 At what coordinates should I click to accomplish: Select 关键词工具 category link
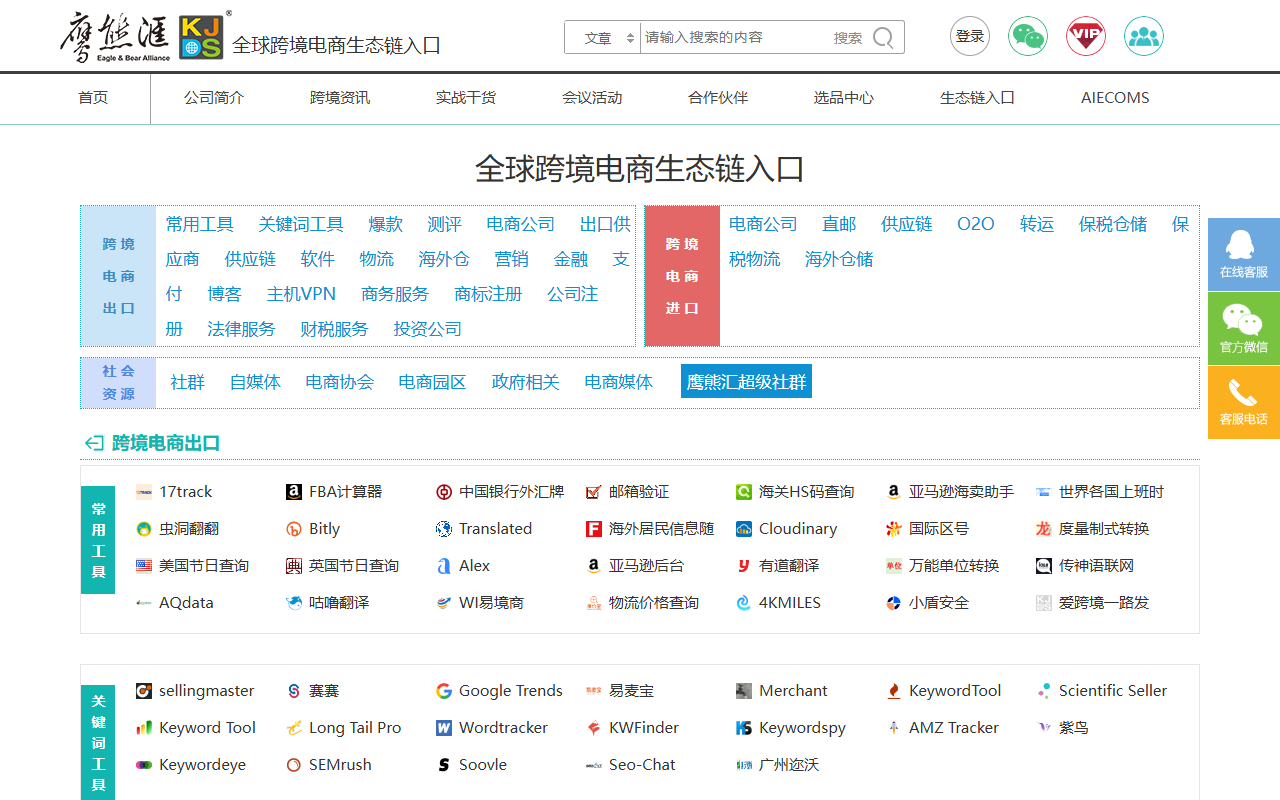point(301,224)
